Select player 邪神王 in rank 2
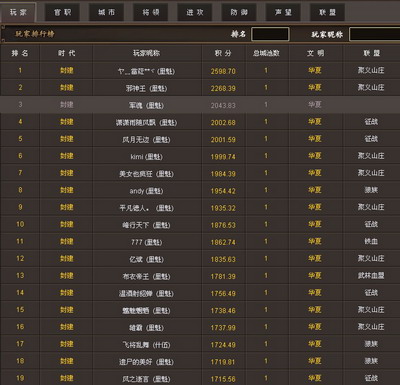 point(147,88)
